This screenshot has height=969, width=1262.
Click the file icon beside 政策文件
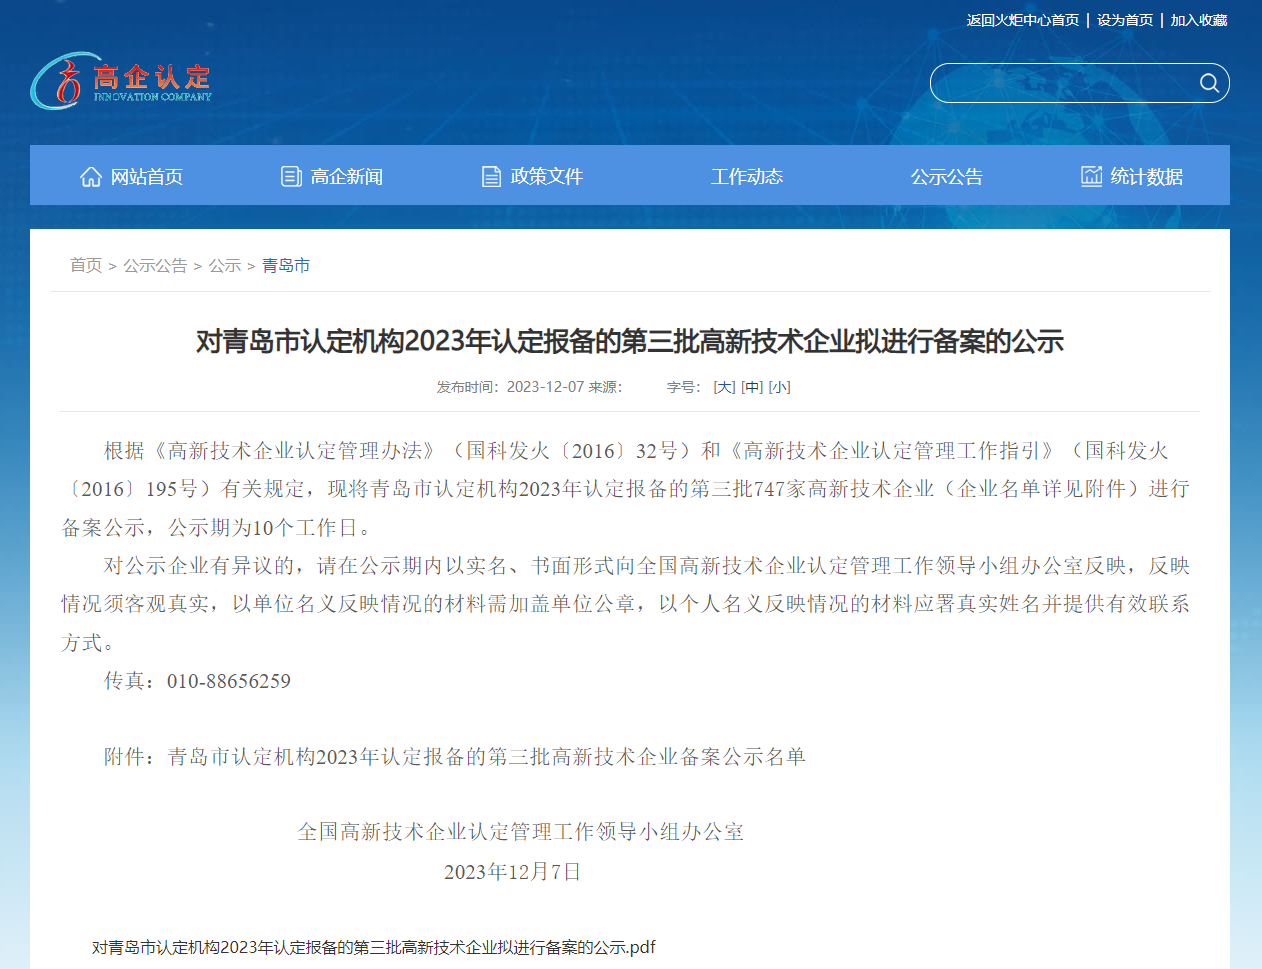(491, 177)
